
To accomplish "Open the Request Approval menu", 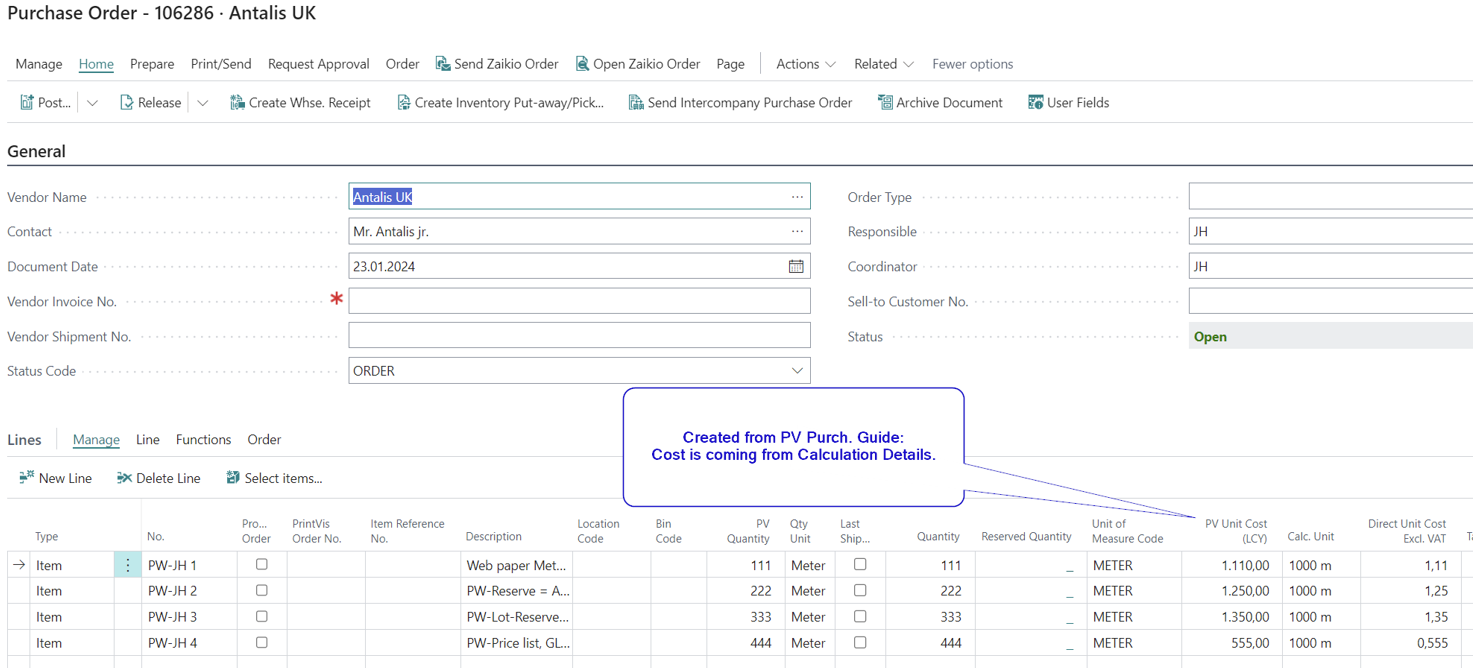I will [319, 64].
